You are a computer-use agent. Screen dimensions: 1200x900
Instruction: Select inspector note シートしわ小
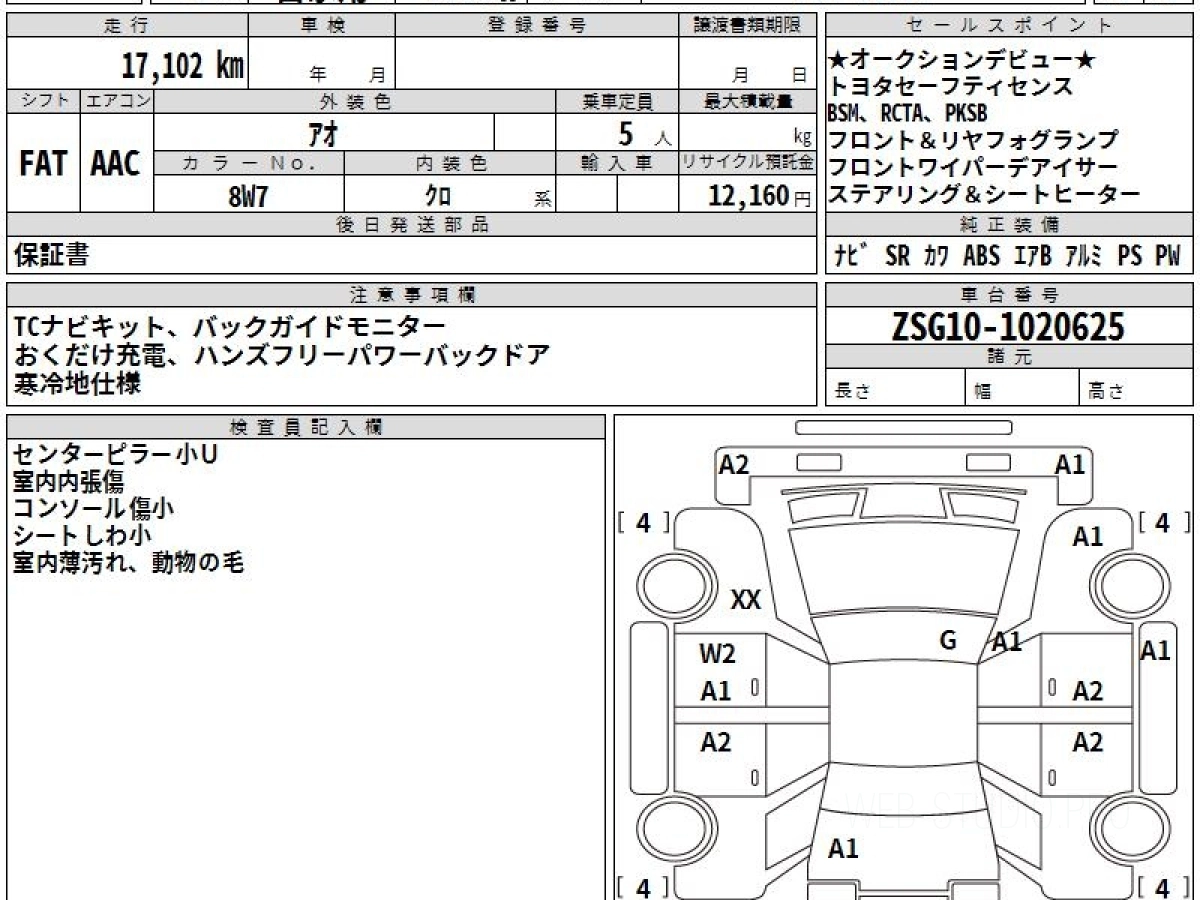(x=82, y=536)
